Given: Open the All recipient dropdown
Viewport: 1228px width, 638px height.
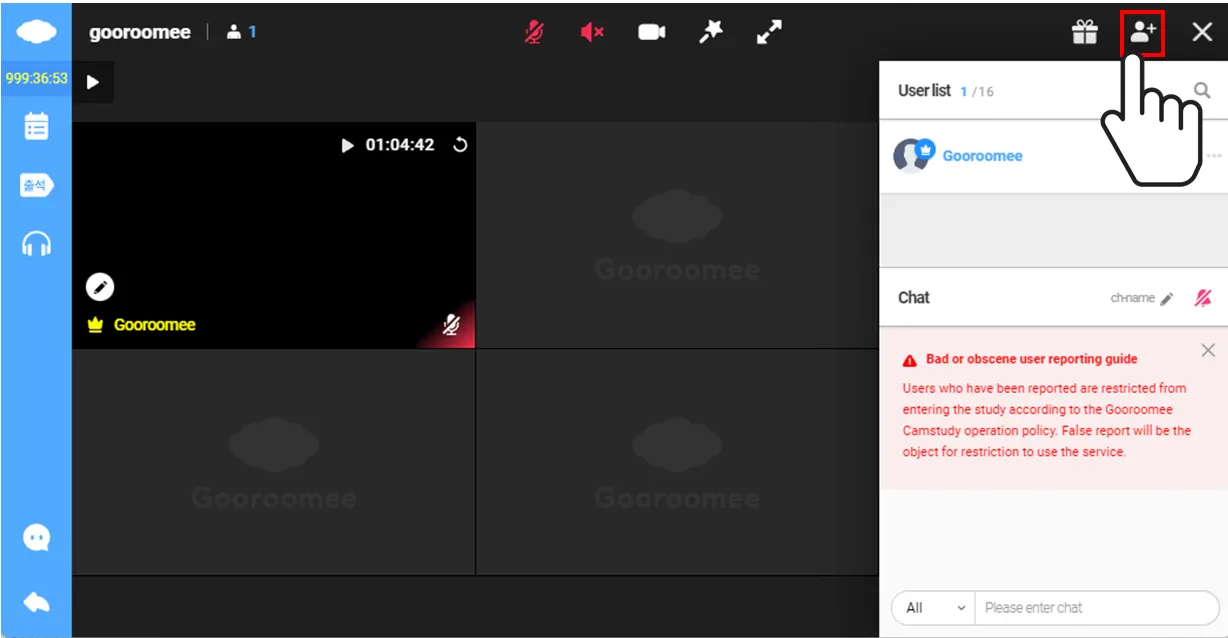Looking at the screenshot, I should click(x=933, y=607).
